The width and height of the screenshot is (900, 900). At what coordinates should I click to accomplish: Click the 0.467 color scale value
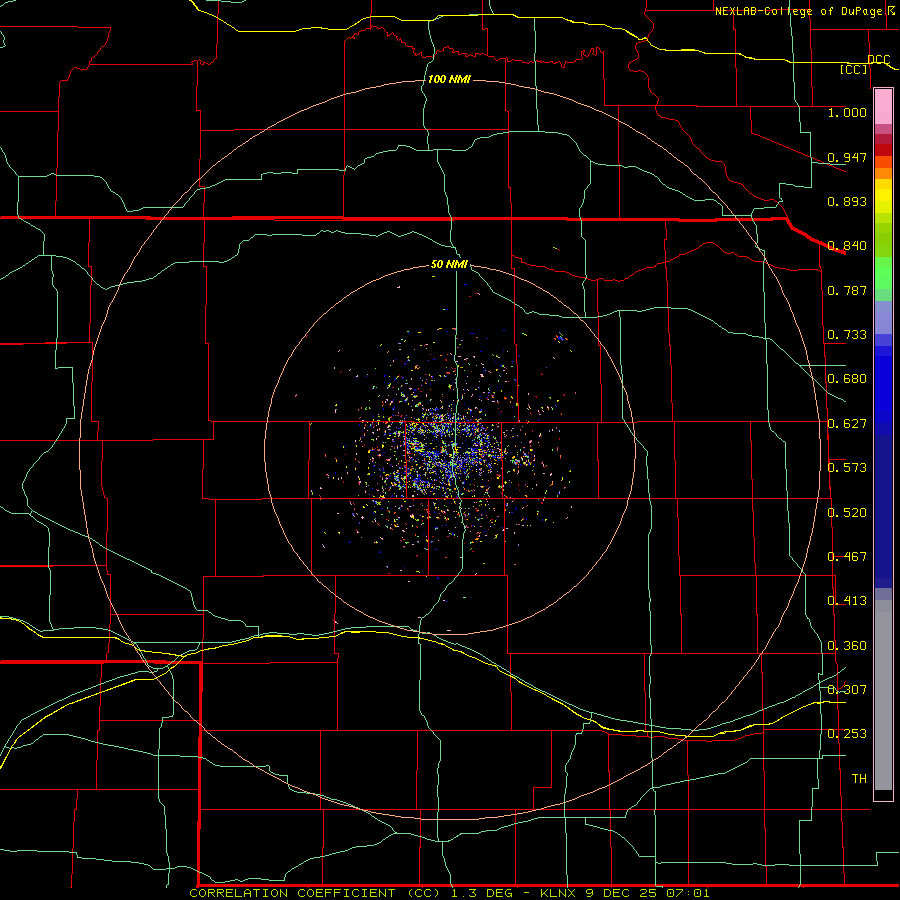[847, 557]
